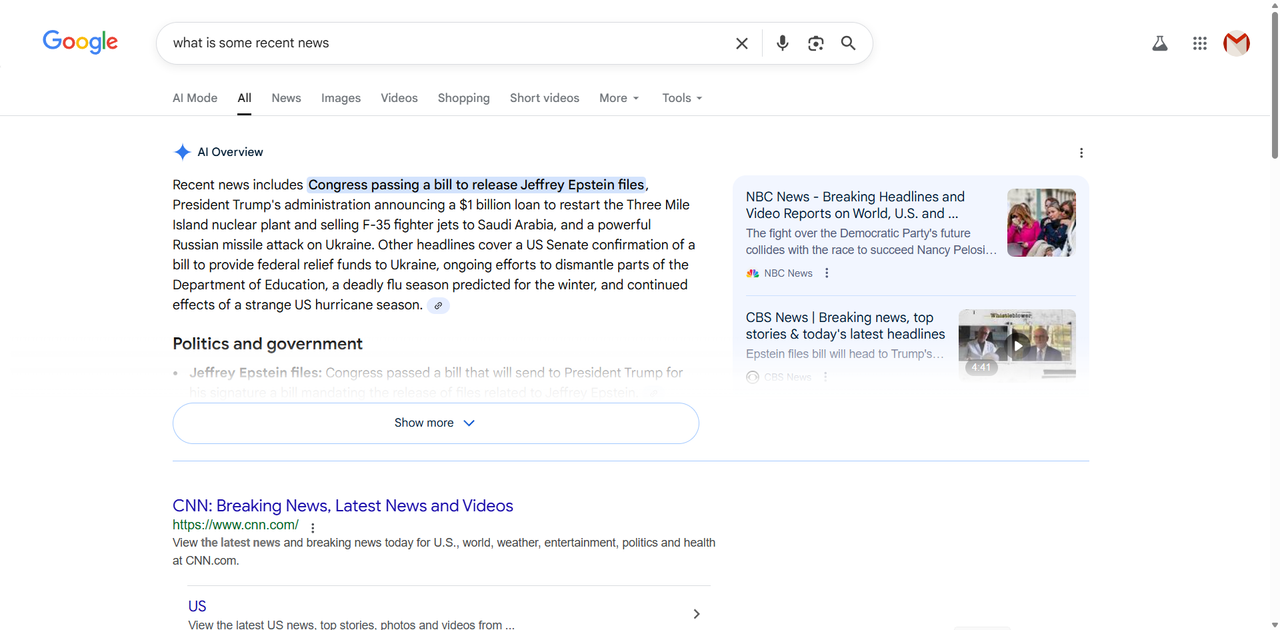Switch to the News tab
This screenshot has width=1280, height=630.
[x=286, y=98]
